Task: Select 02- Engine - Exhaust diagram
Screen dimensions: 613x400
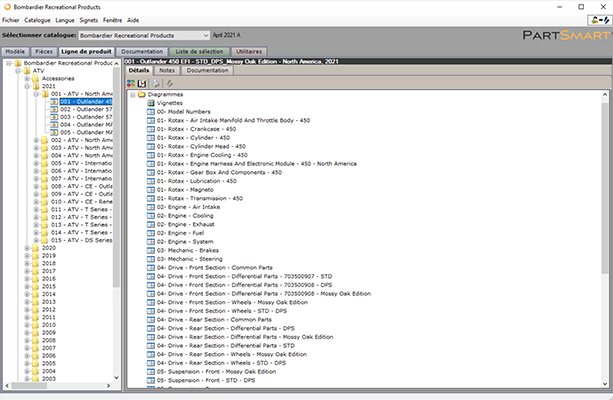Action: 185,225
